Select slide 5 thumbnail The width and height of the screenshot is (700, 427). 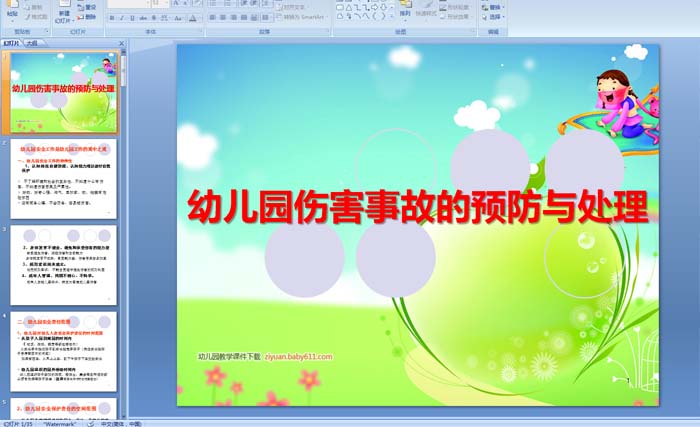[64, 408]
